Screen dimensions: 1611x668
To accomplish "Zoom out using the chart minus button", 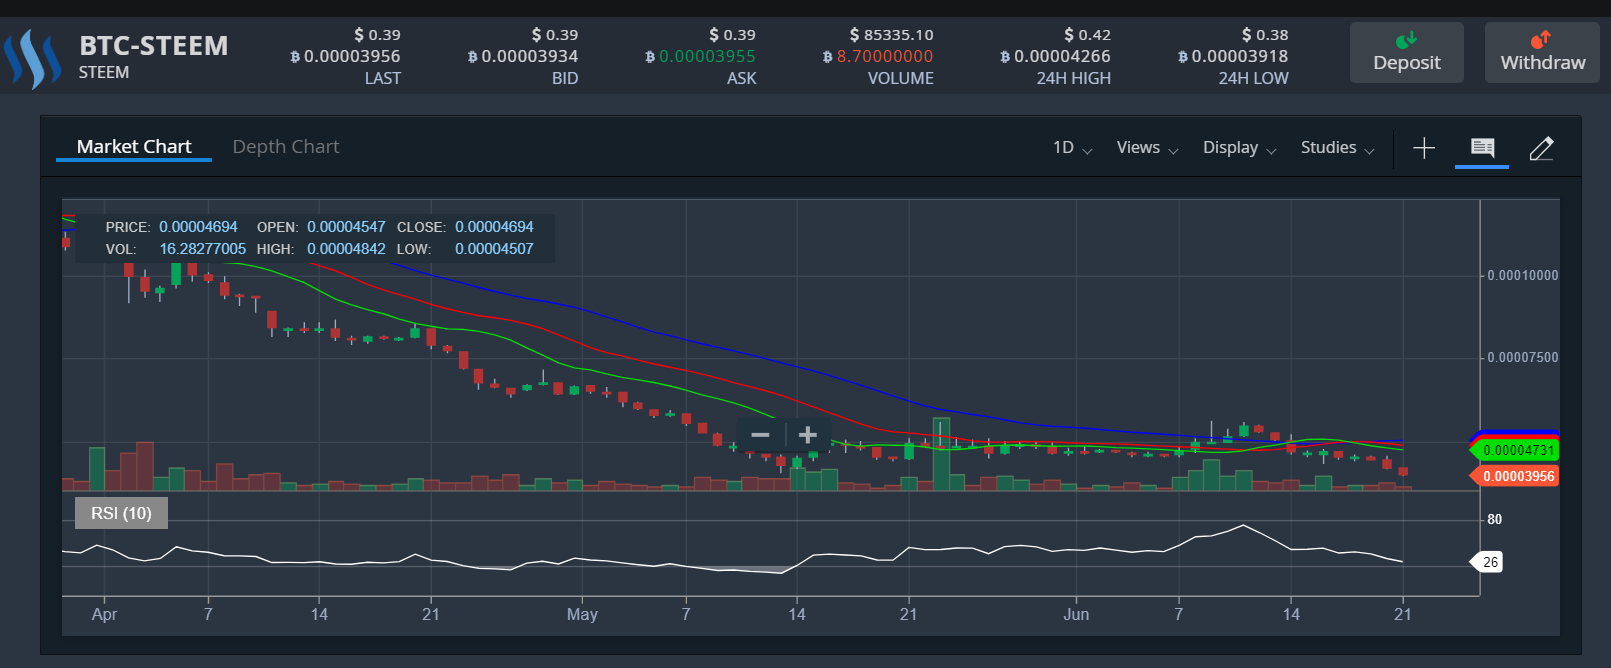I will [760, 435].
